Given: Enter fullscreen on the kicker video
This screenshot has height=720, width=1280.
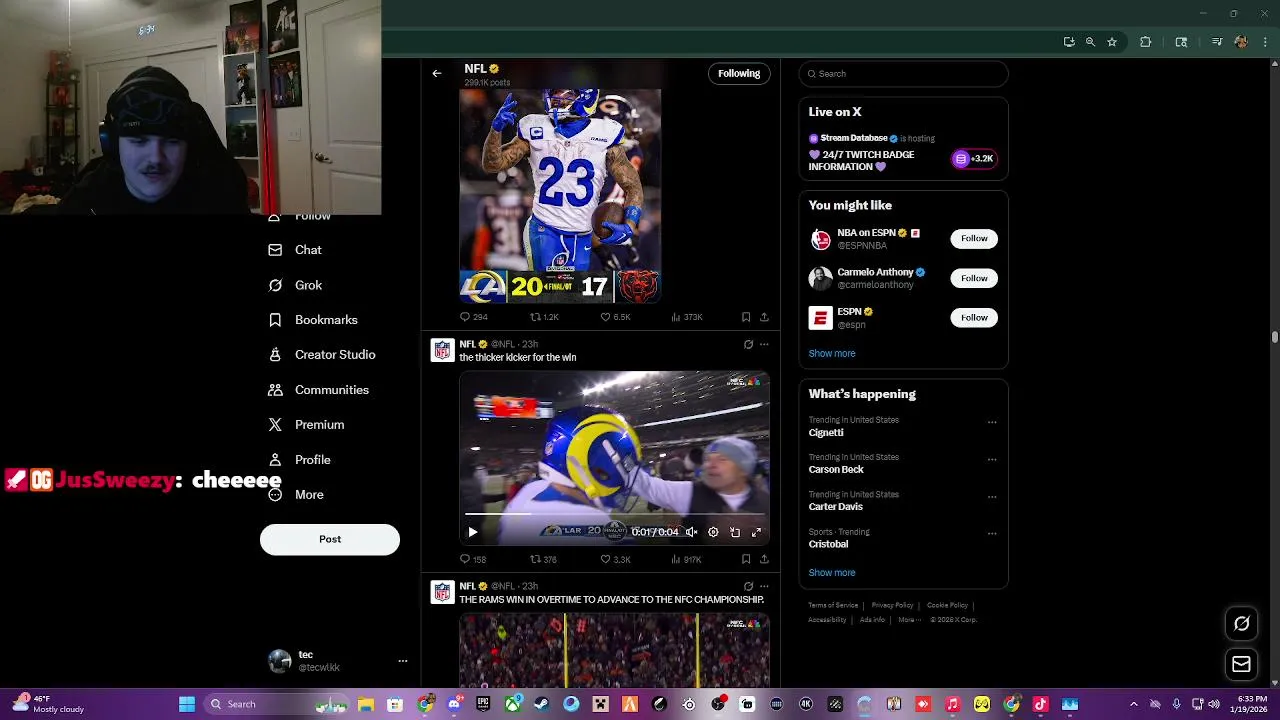Looking at the screenshot, I should [x=756, y=532].
